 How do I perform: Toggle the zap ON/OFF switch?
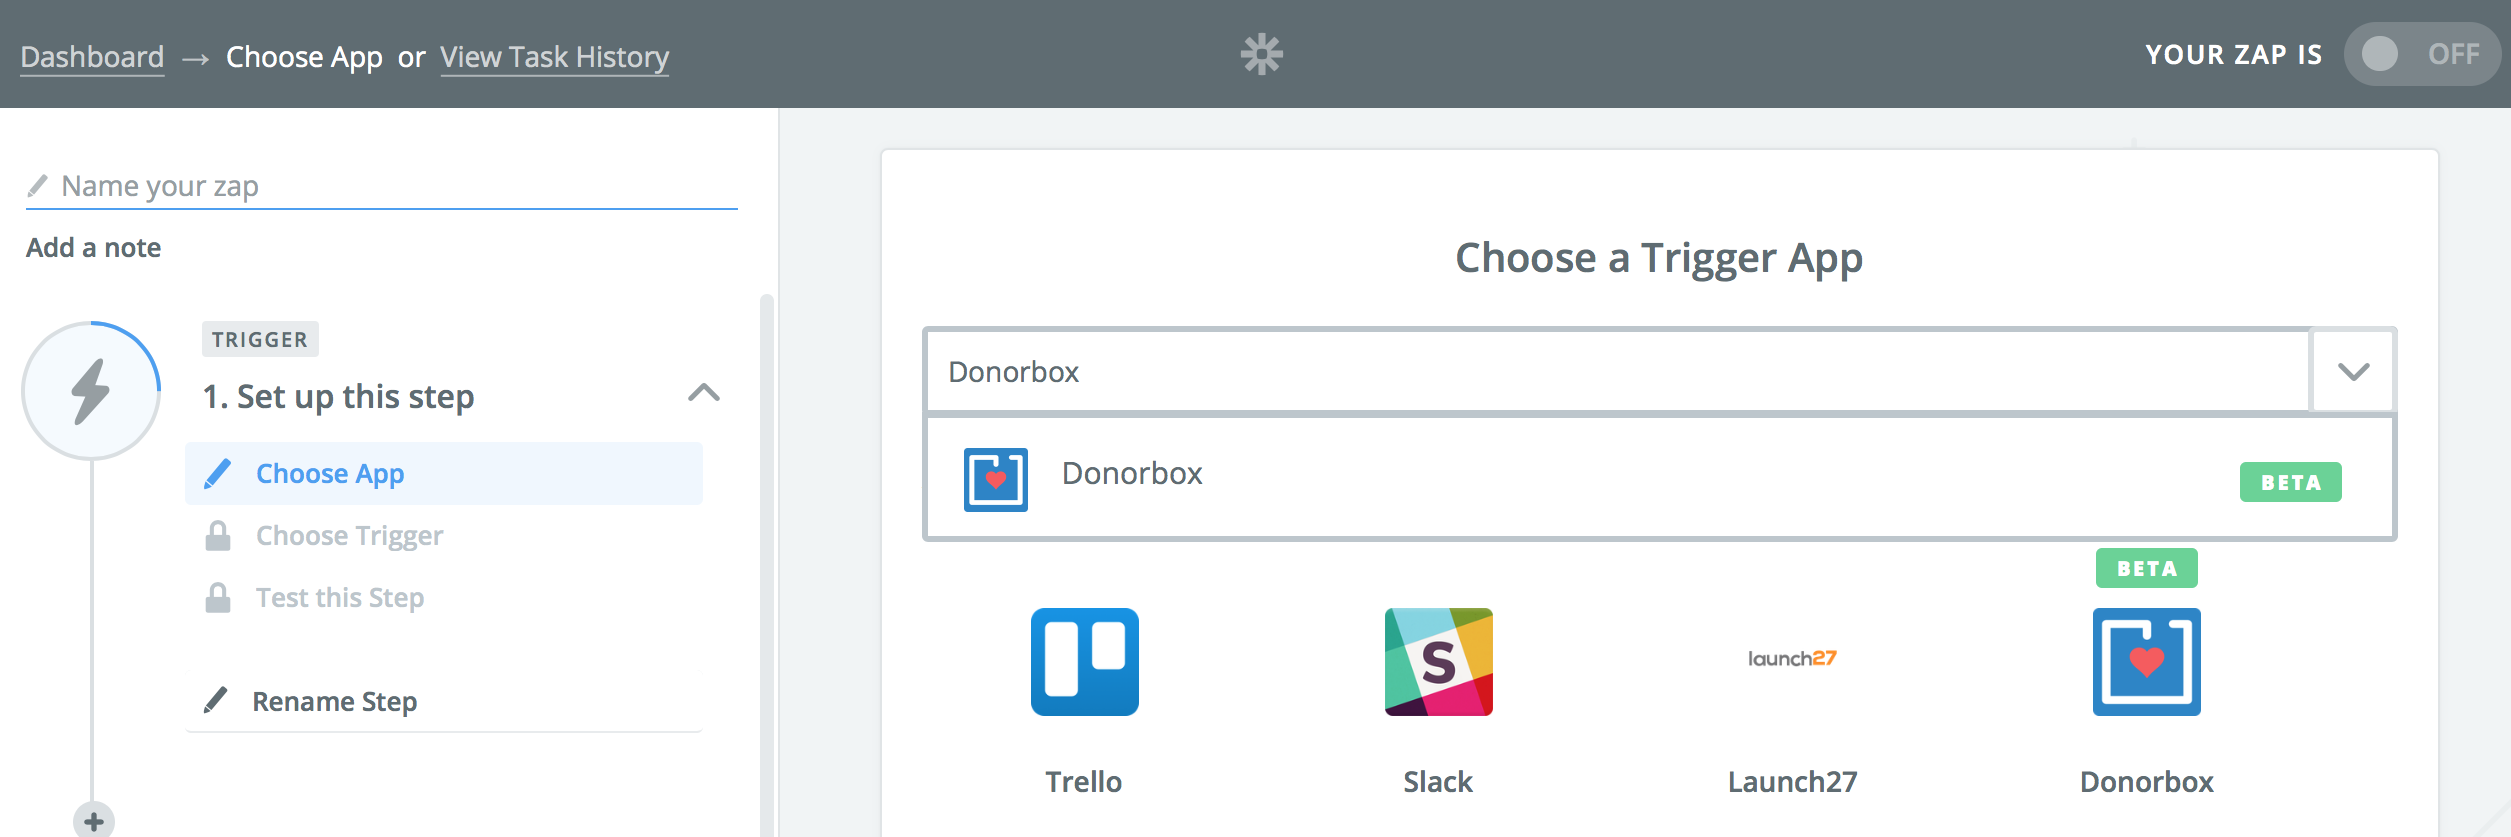[2419, 54]
